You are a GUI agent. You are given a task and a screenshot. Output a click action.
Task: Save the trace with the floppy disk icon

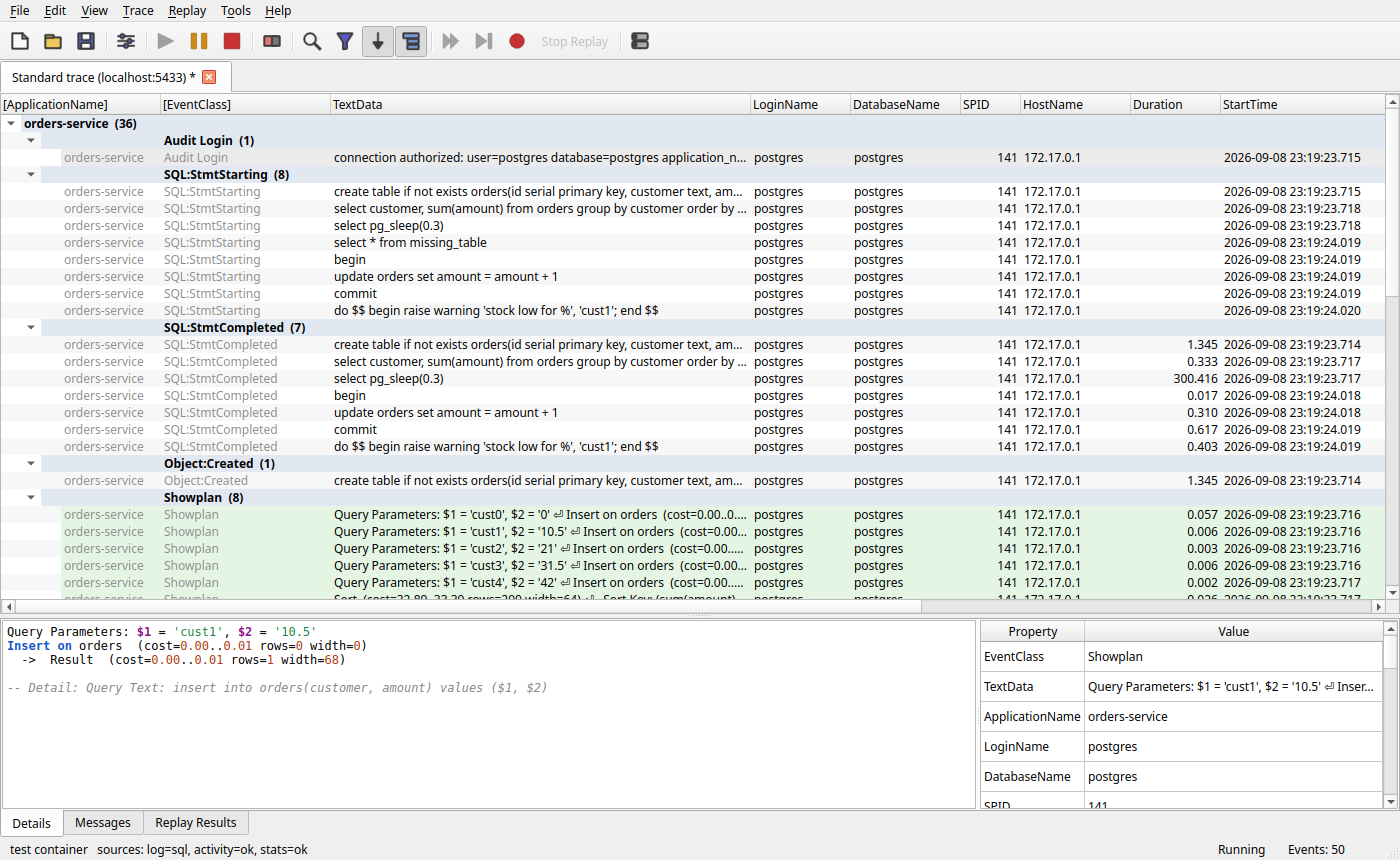86,41
